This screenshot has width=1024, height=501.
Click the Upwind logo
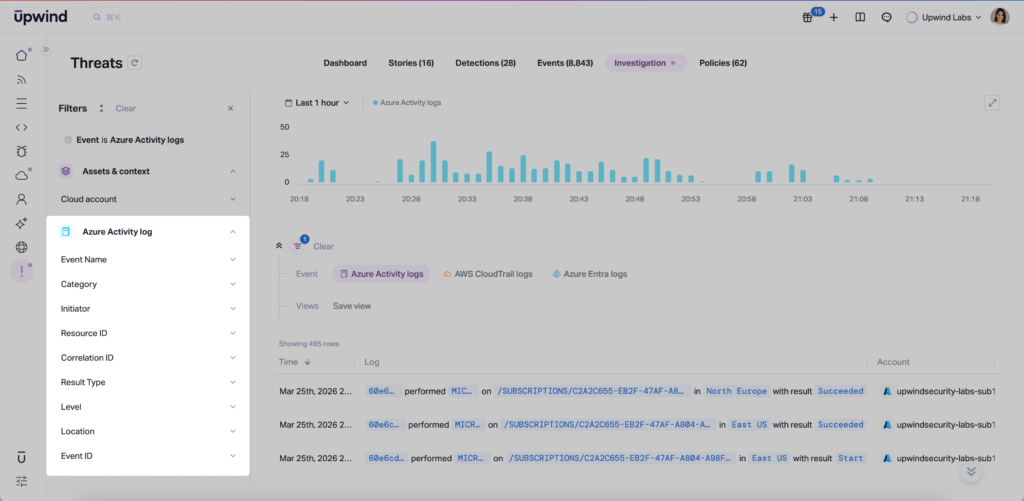(40, 17)
